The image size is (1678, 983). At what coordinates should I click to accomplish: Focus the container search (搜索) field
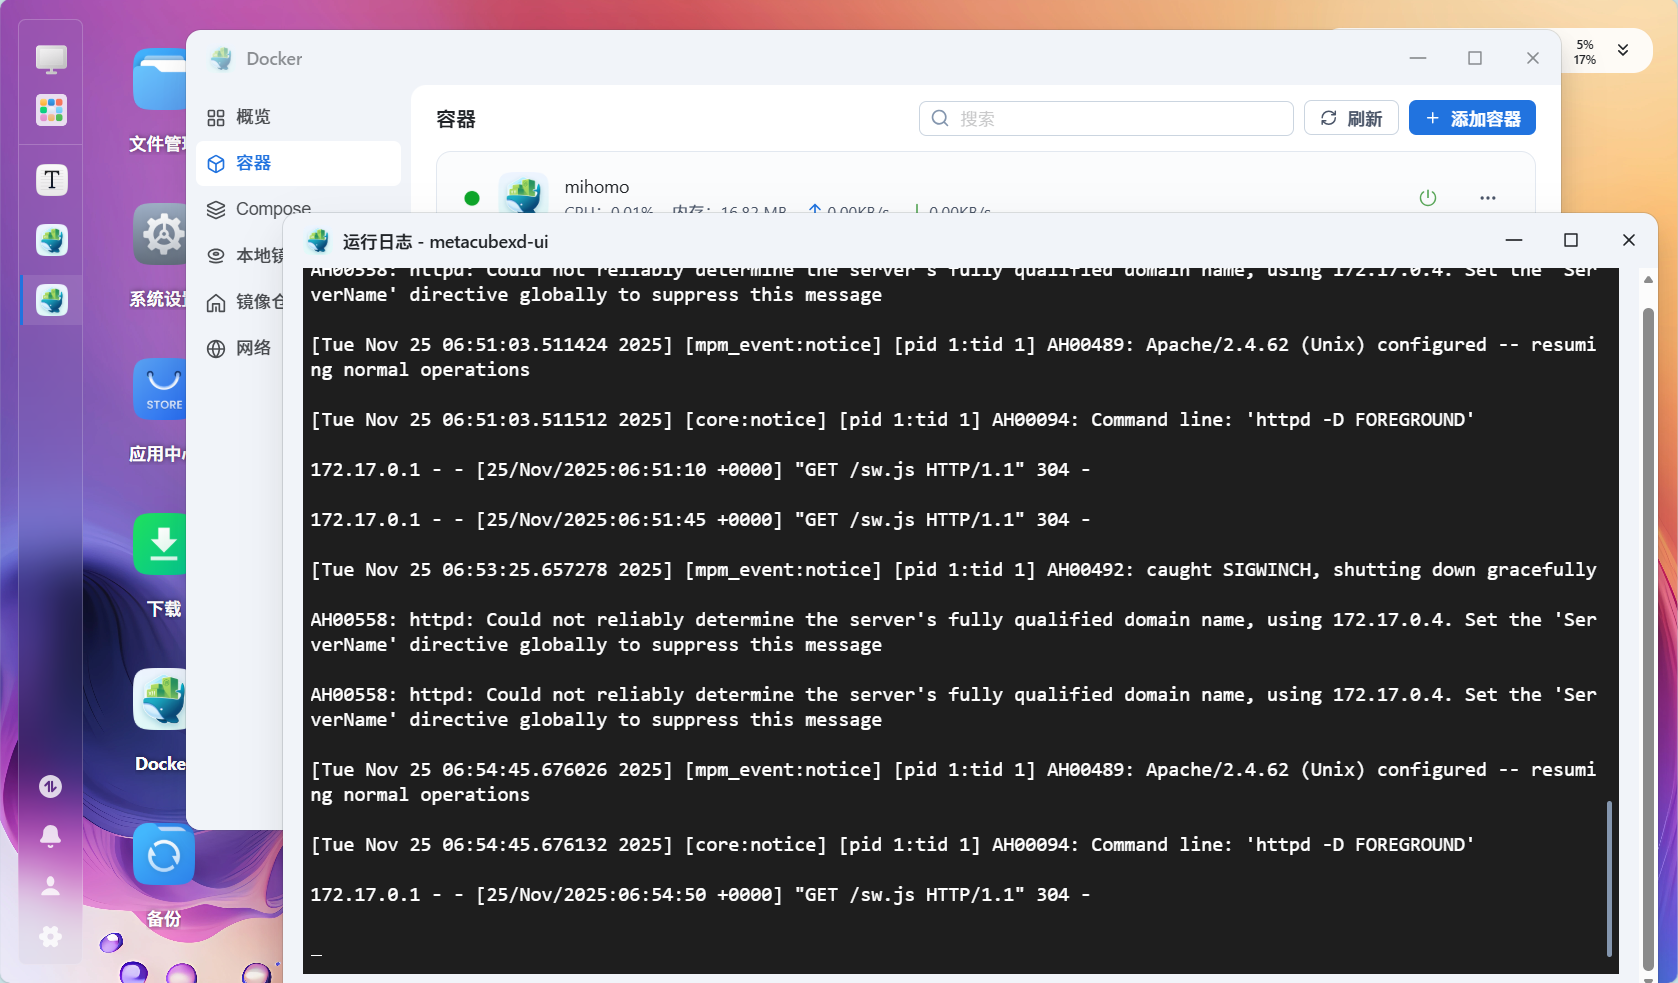[x=1106, y=118]
